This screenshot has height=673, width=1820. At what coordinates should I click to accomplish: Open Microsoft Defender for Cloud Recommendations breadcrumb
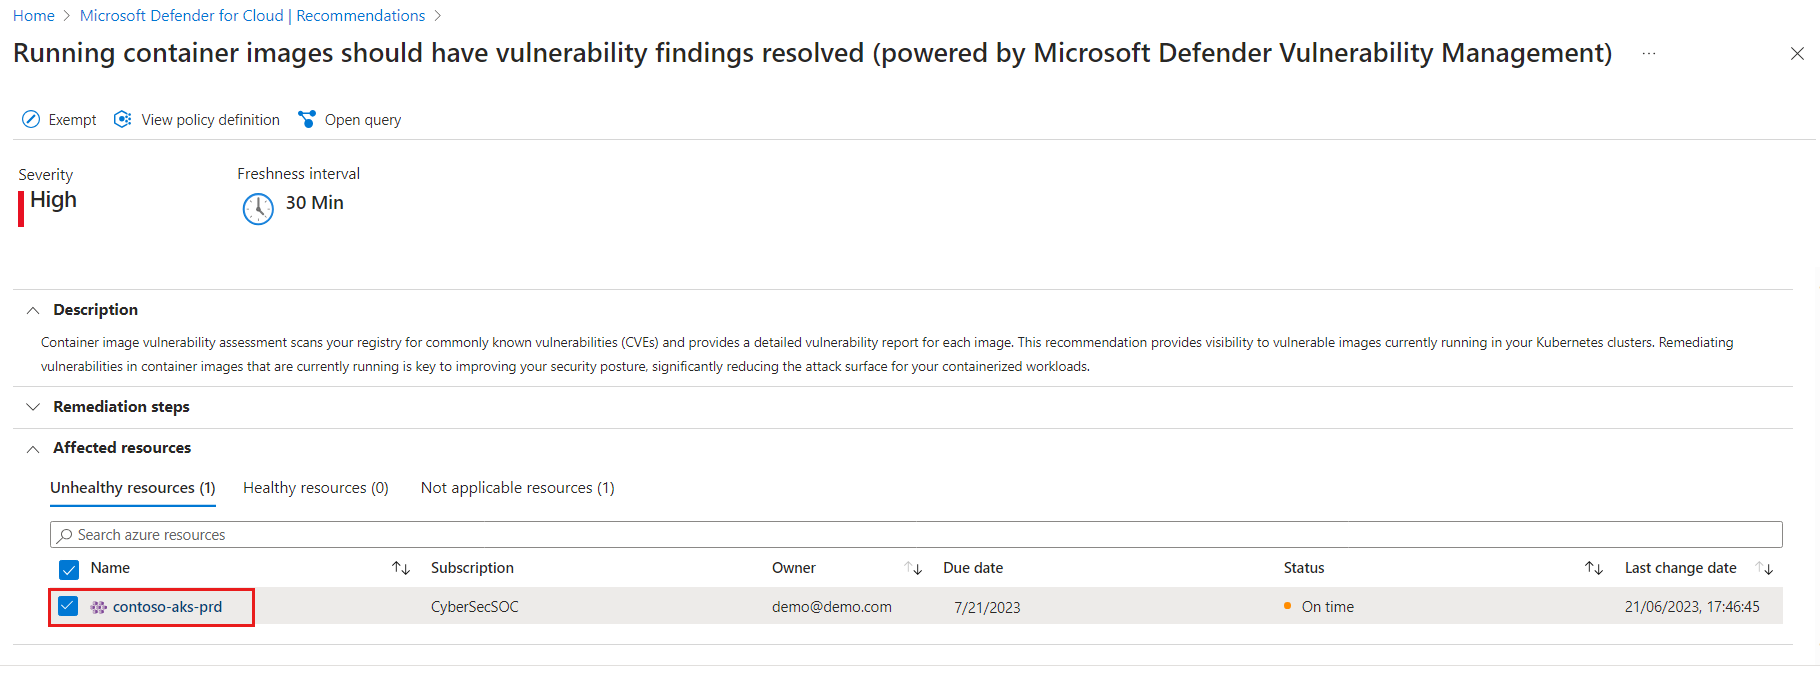(x=252, y=16)
